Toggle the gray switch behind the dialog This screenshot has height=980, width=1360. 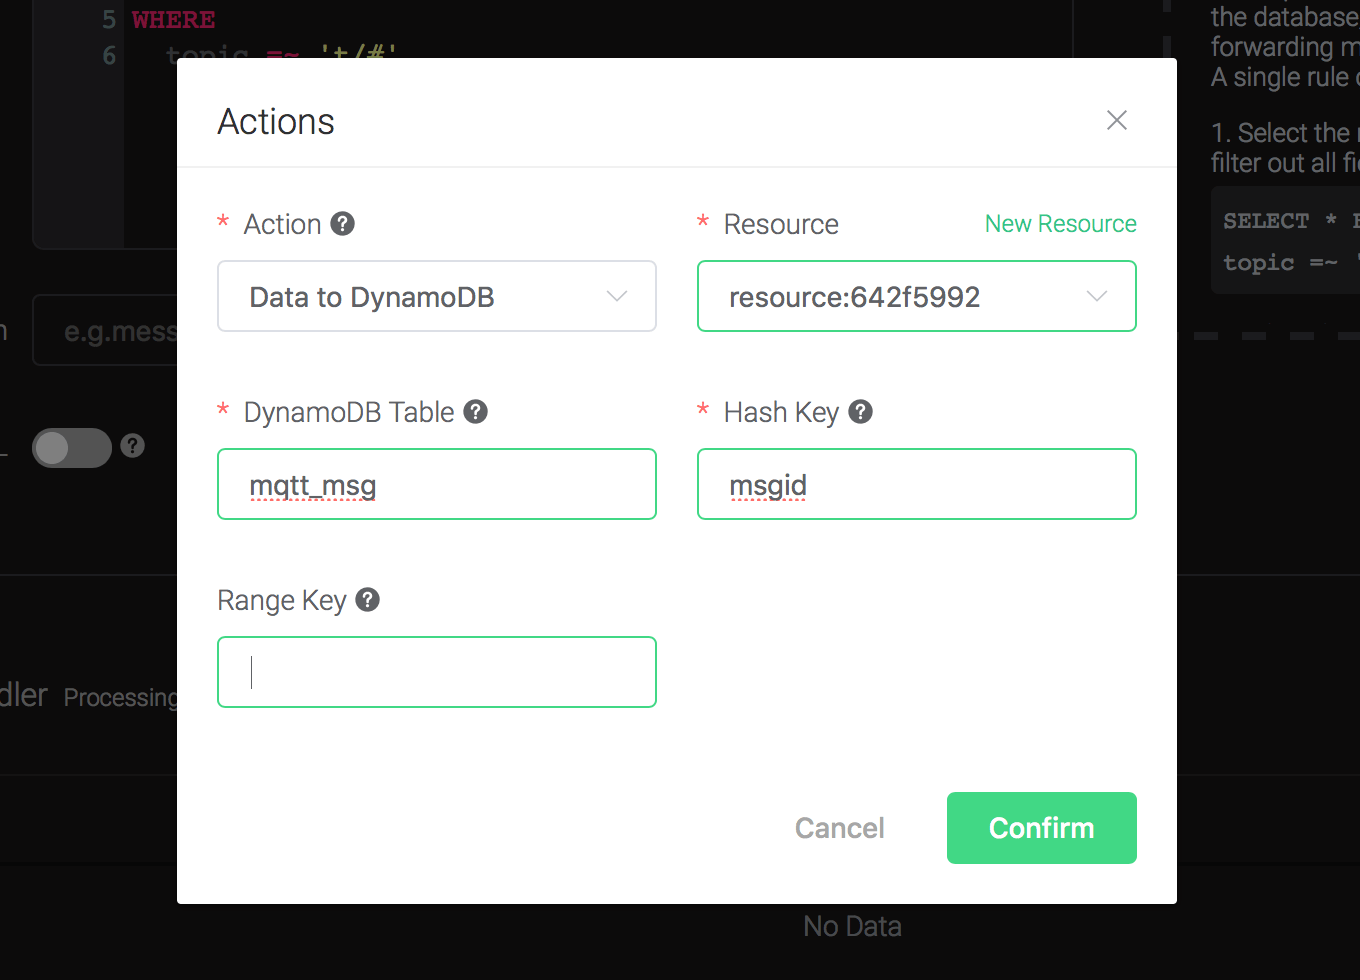71,448
